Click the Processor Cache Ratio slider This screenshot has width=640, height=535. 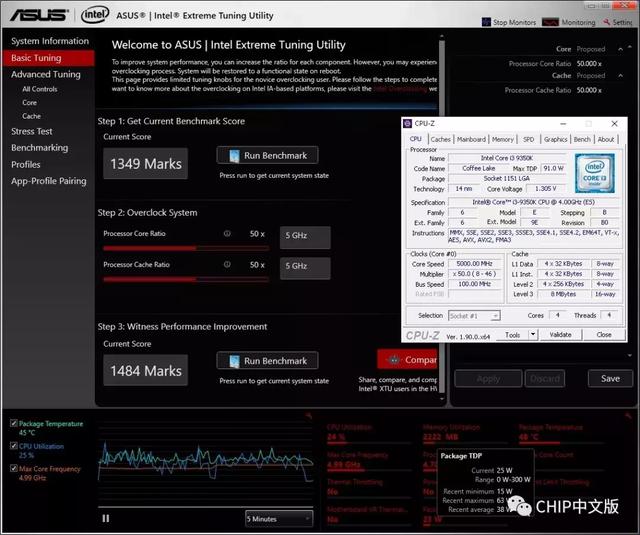tap(186, 280)
